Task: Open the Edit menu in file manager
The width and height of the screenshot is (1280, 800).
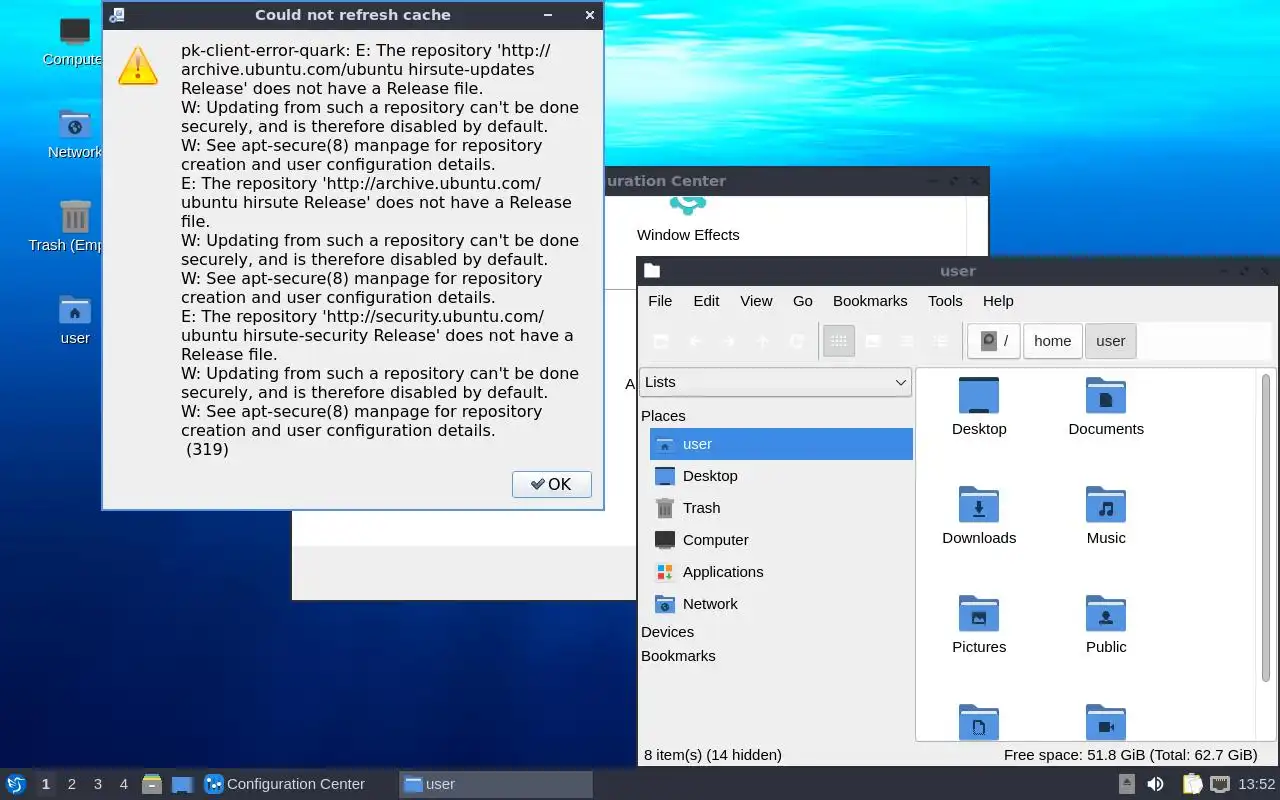Action: (706, 301)
